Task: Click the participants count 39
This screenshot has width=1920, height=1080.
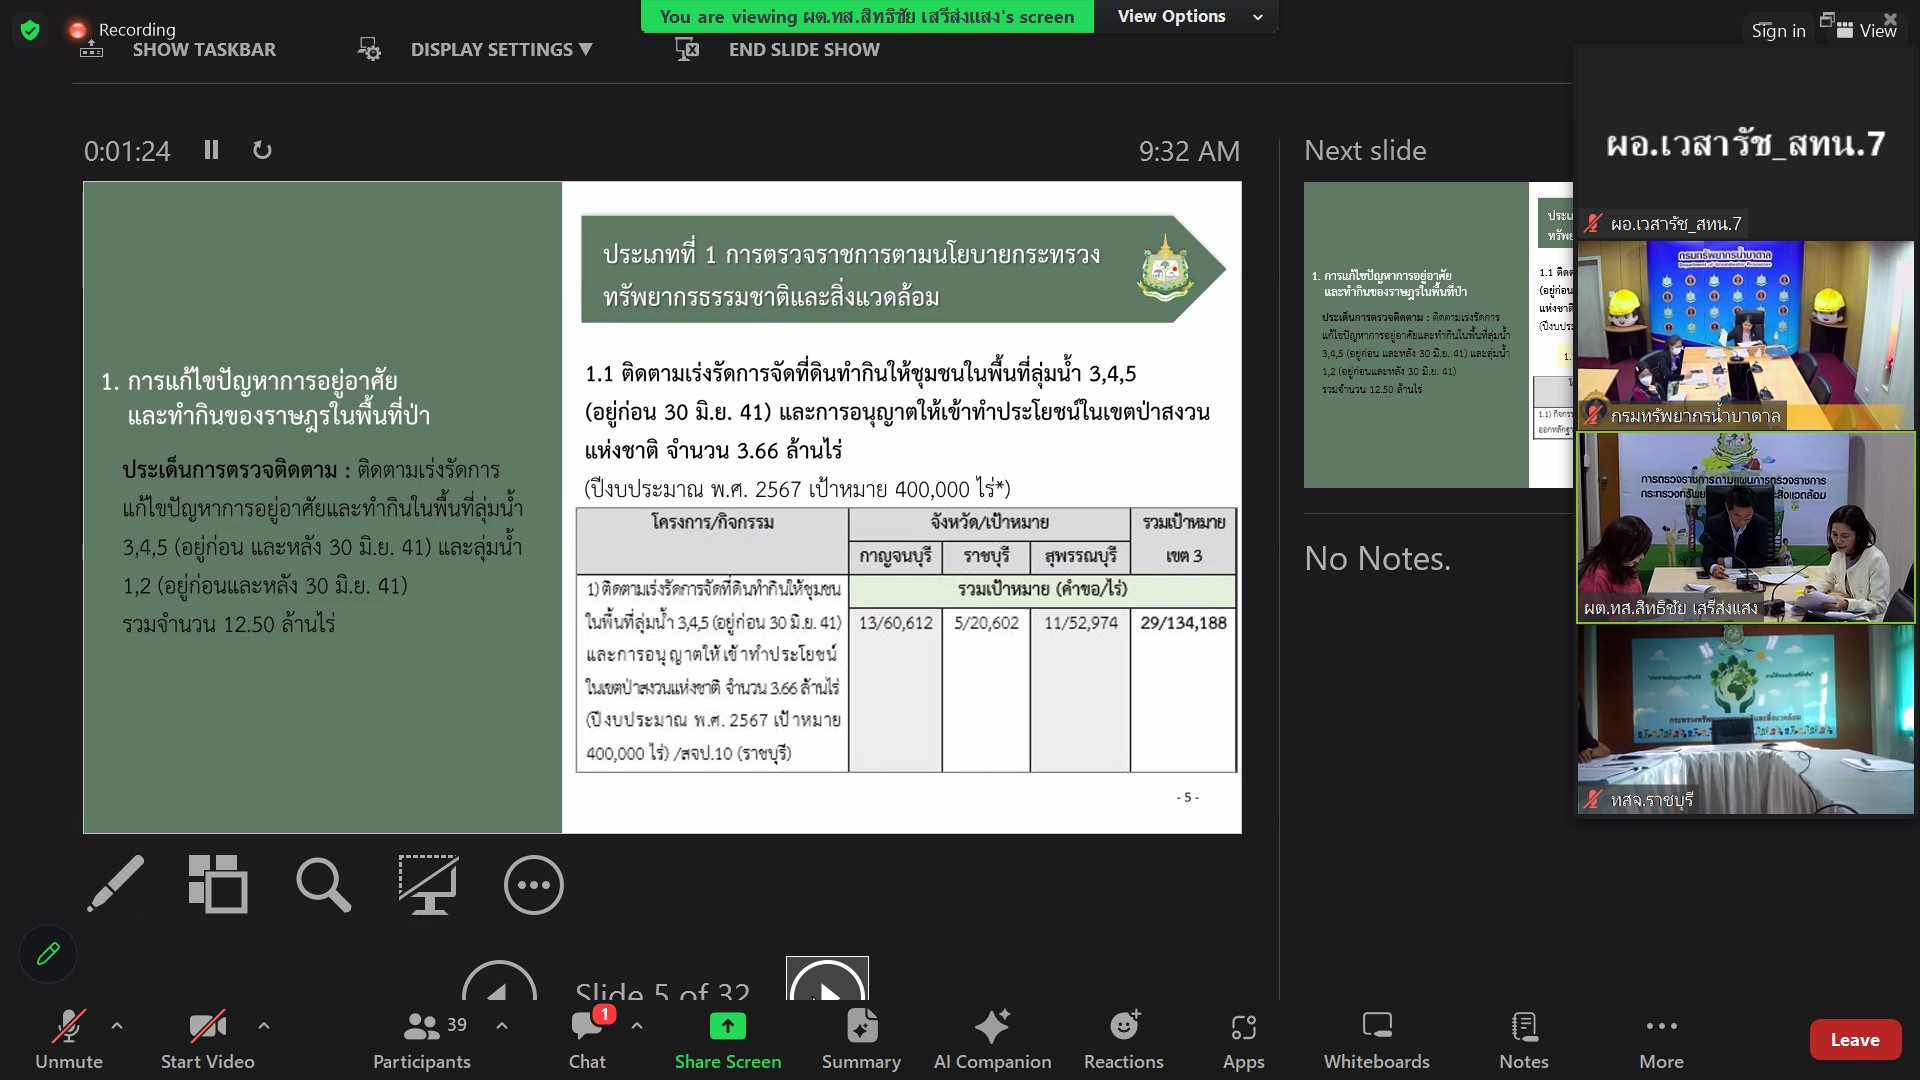Action: [457, 1025]
